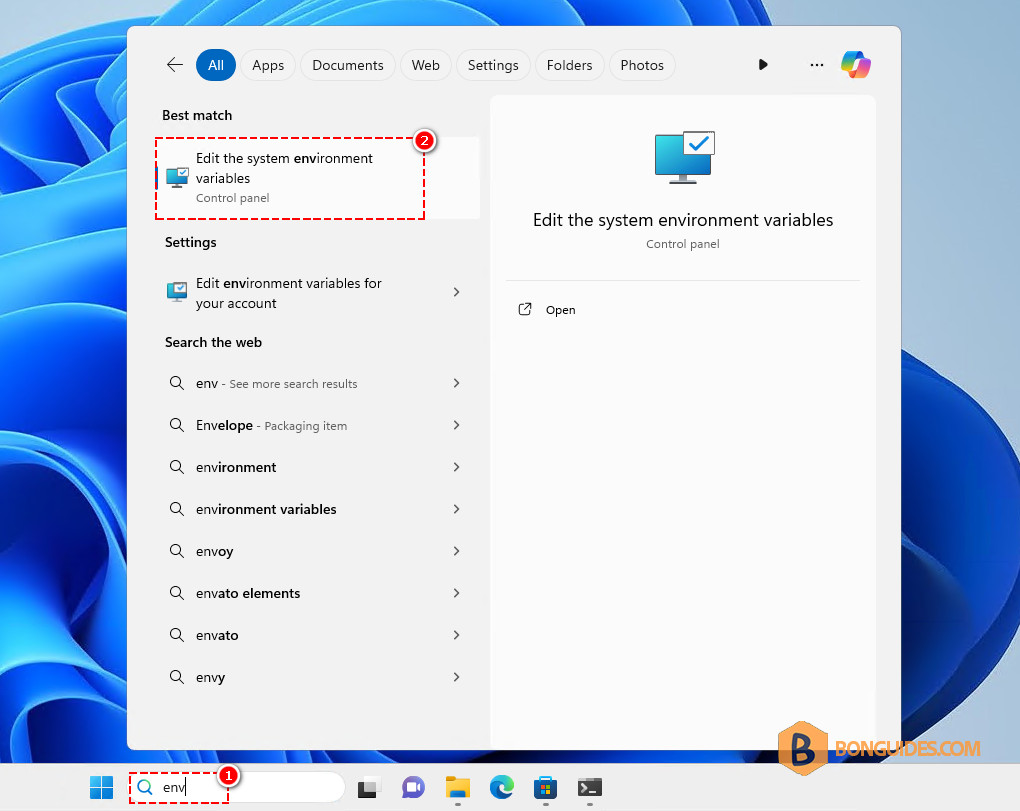Expand arrow beside 'envato elements' suggestion

[x=457, y=593]
